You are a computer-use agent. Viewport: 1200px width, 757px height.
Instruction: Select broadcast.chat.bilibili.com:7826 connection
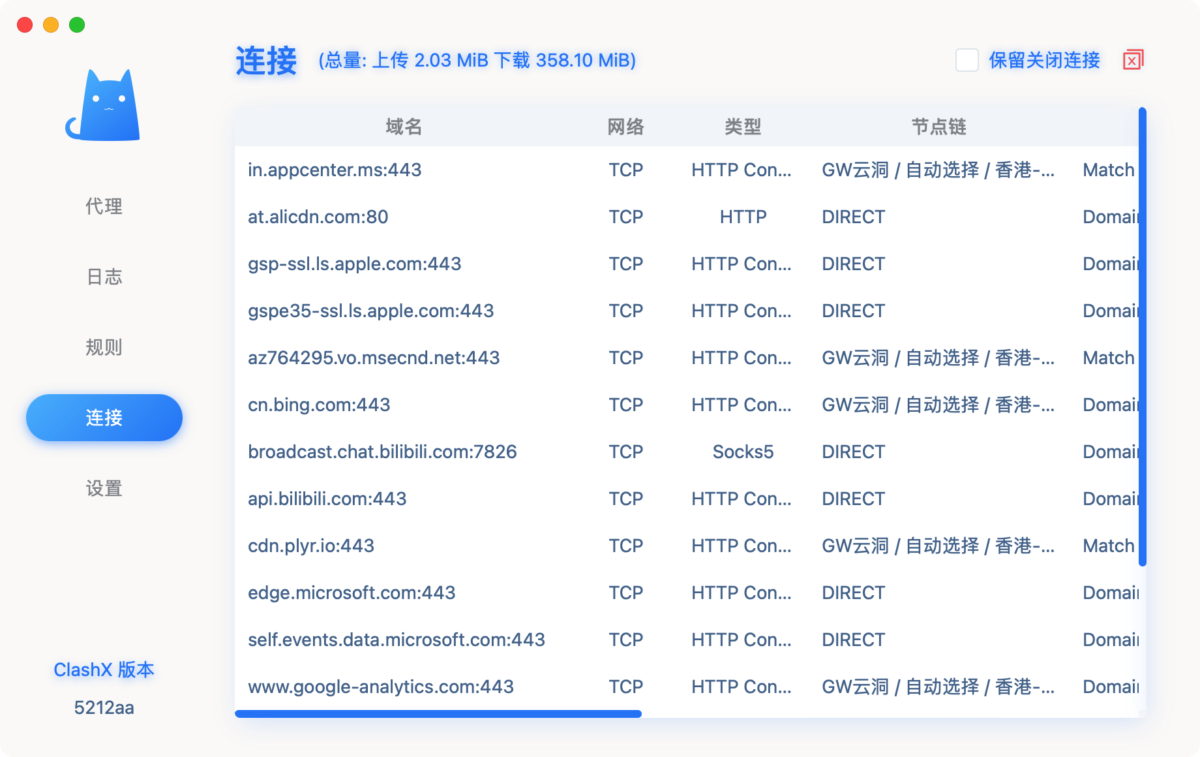click(x=687, y=452)
